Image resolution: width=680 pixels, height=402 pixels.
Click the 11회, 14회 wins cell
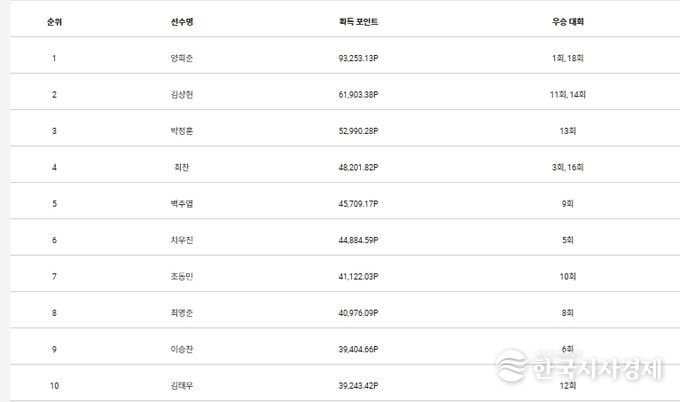568,94
